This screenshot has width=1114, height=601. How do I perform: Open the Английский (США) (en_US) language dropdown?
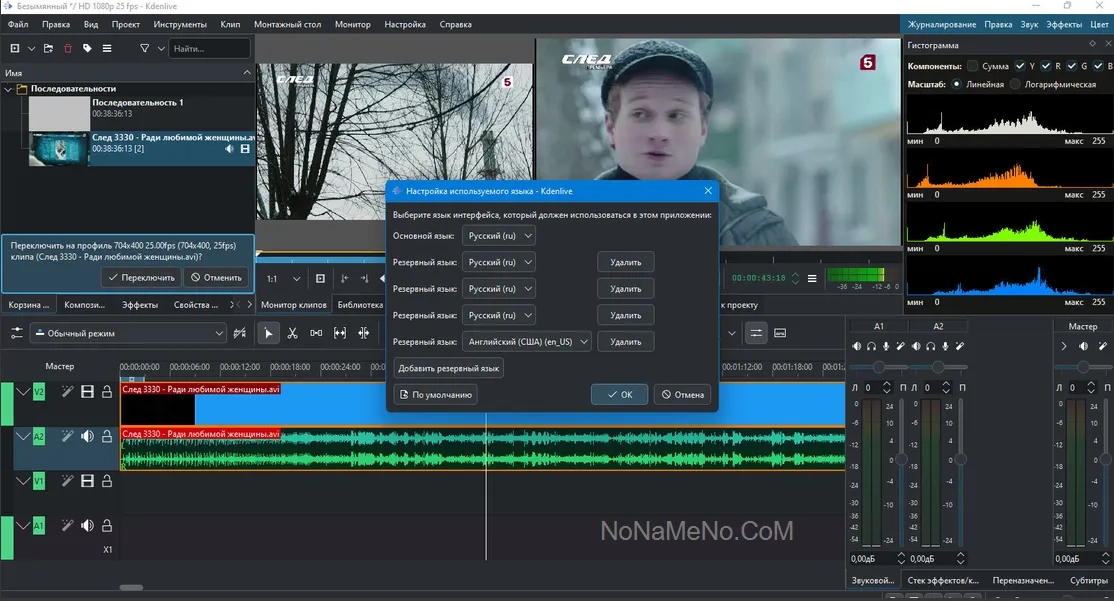[x=527, y=342]
